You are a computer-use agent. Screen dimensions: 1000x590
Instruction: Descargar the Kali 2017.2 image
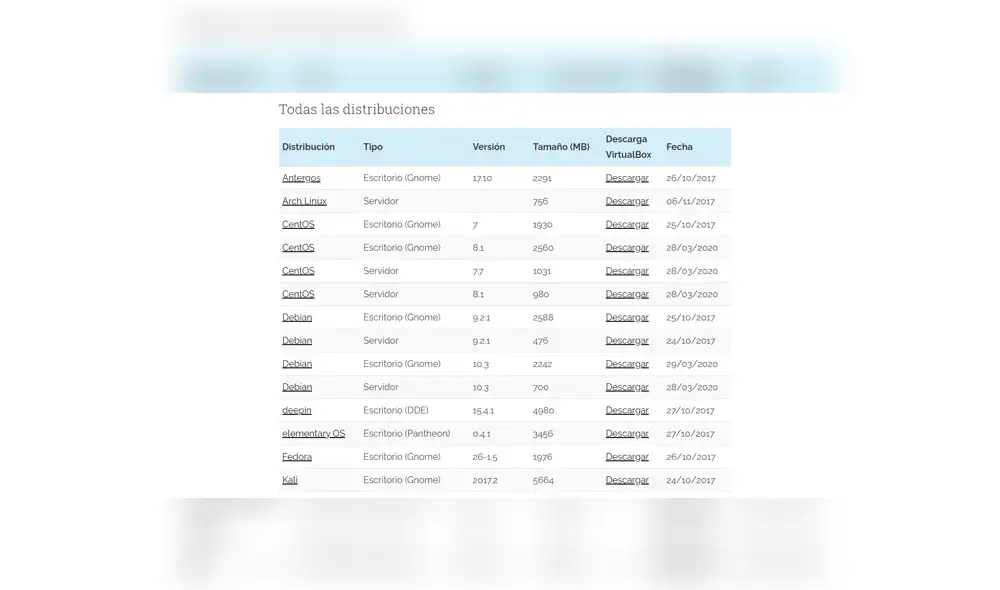(626, 480)
